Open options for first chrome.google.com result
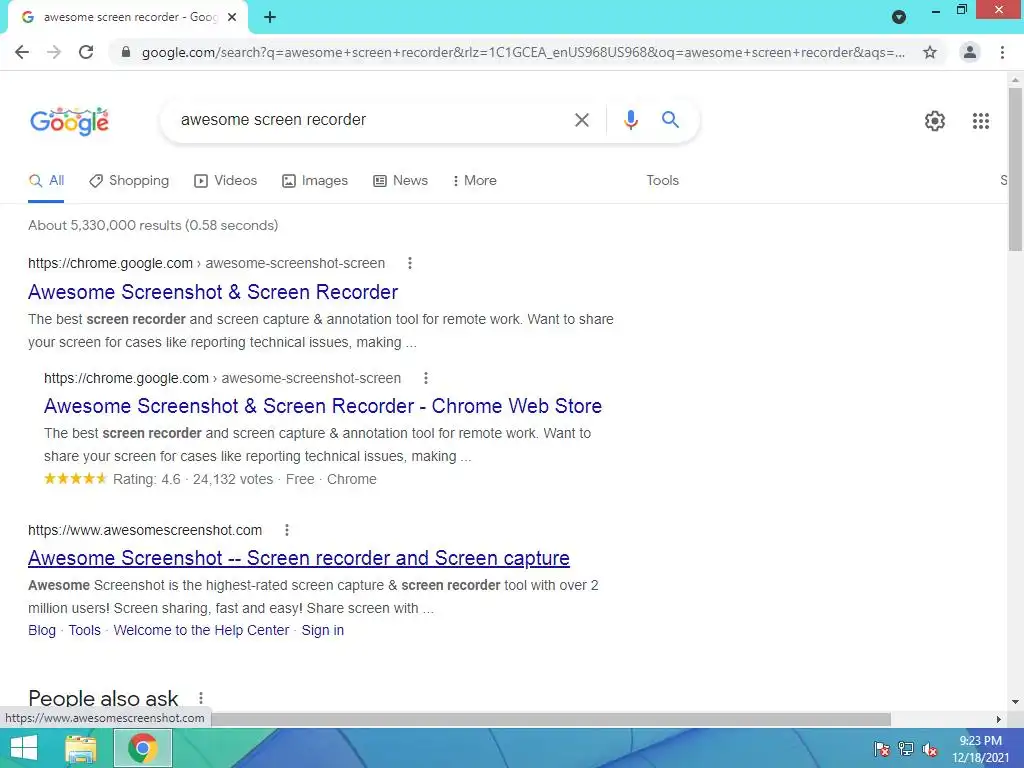Image resolution: width=1024 pixels, height=768 pixels. tap(409, 263)
